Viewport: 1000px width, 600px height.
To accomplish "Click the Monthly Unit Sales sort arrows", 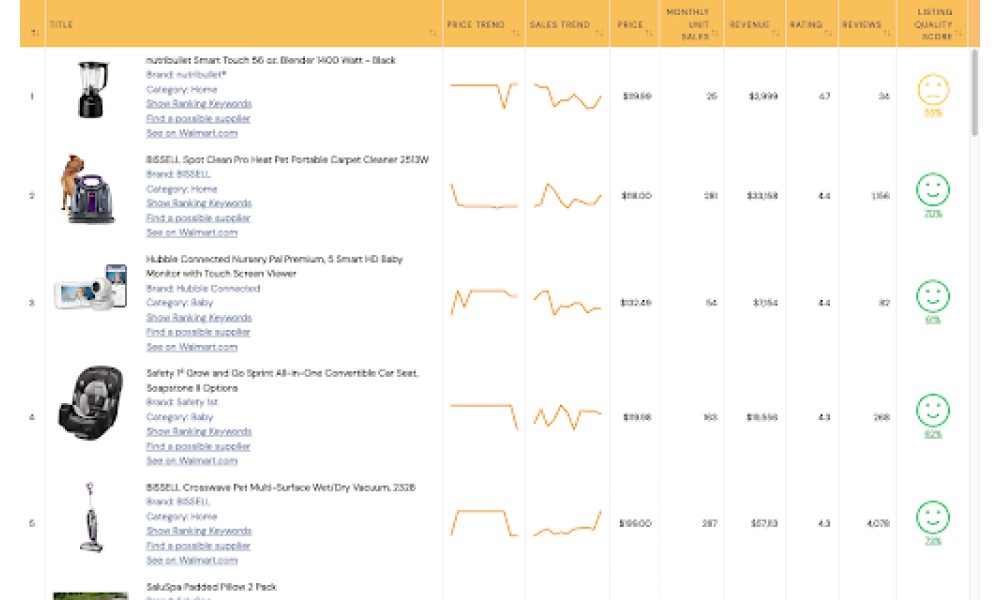I will [714, 33].
